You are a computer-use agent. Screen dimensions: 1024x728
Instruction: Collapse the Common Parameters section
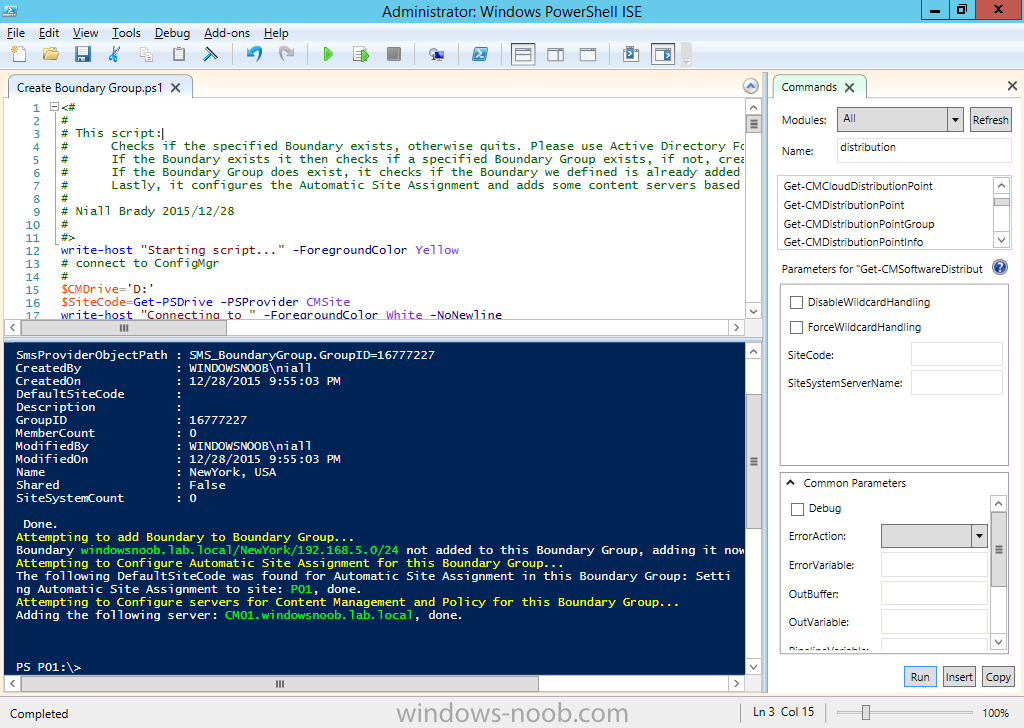(x=791, y=483)
